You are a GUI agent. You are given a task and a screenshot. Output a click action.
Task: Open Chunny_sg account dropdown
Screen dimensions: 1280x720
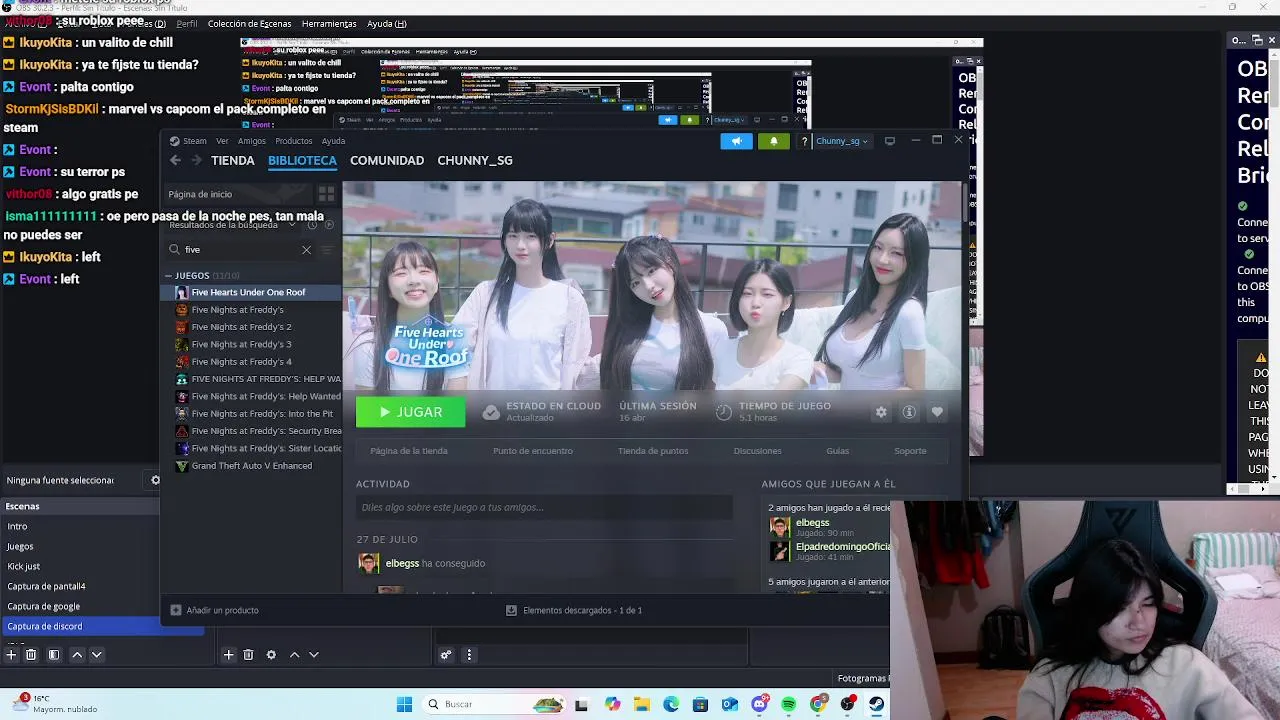[x=841, y=141]
